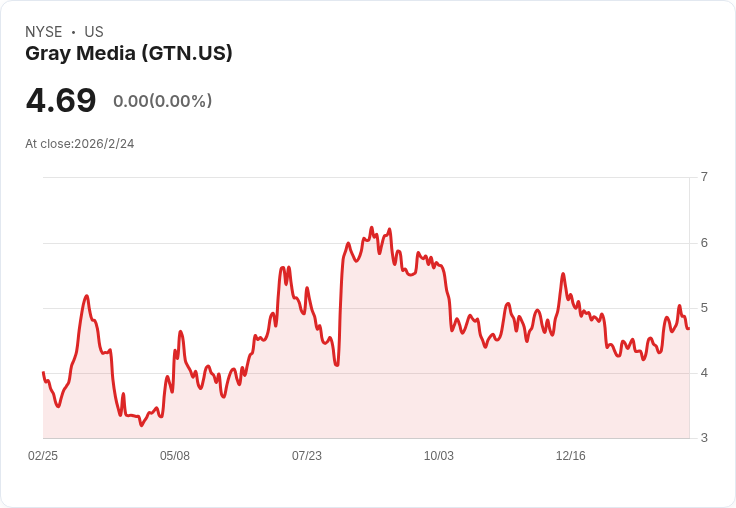Click the price line's leftmost starting point
Viewport: 736px width, 508px height.
(x=43, y=372)
